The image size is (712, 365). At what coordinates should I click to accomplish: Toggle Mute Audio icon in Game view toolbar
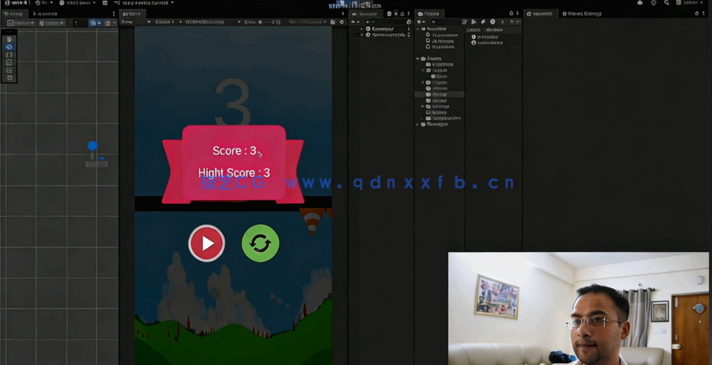point(333,22)
